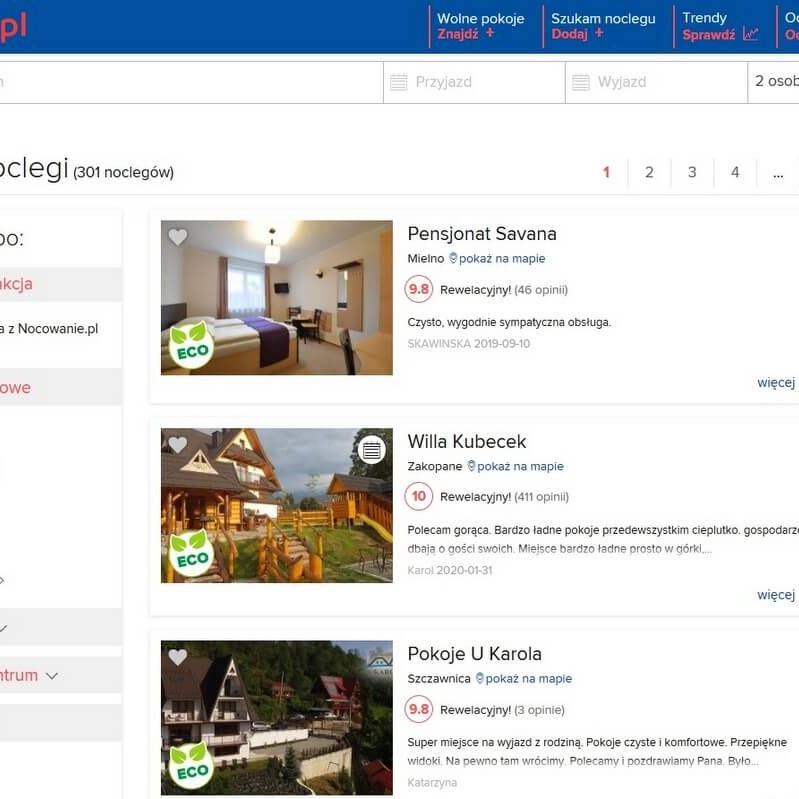Open the '2 osob' guests dropdown
799x799 pixels.
click(x=775, y=82)
